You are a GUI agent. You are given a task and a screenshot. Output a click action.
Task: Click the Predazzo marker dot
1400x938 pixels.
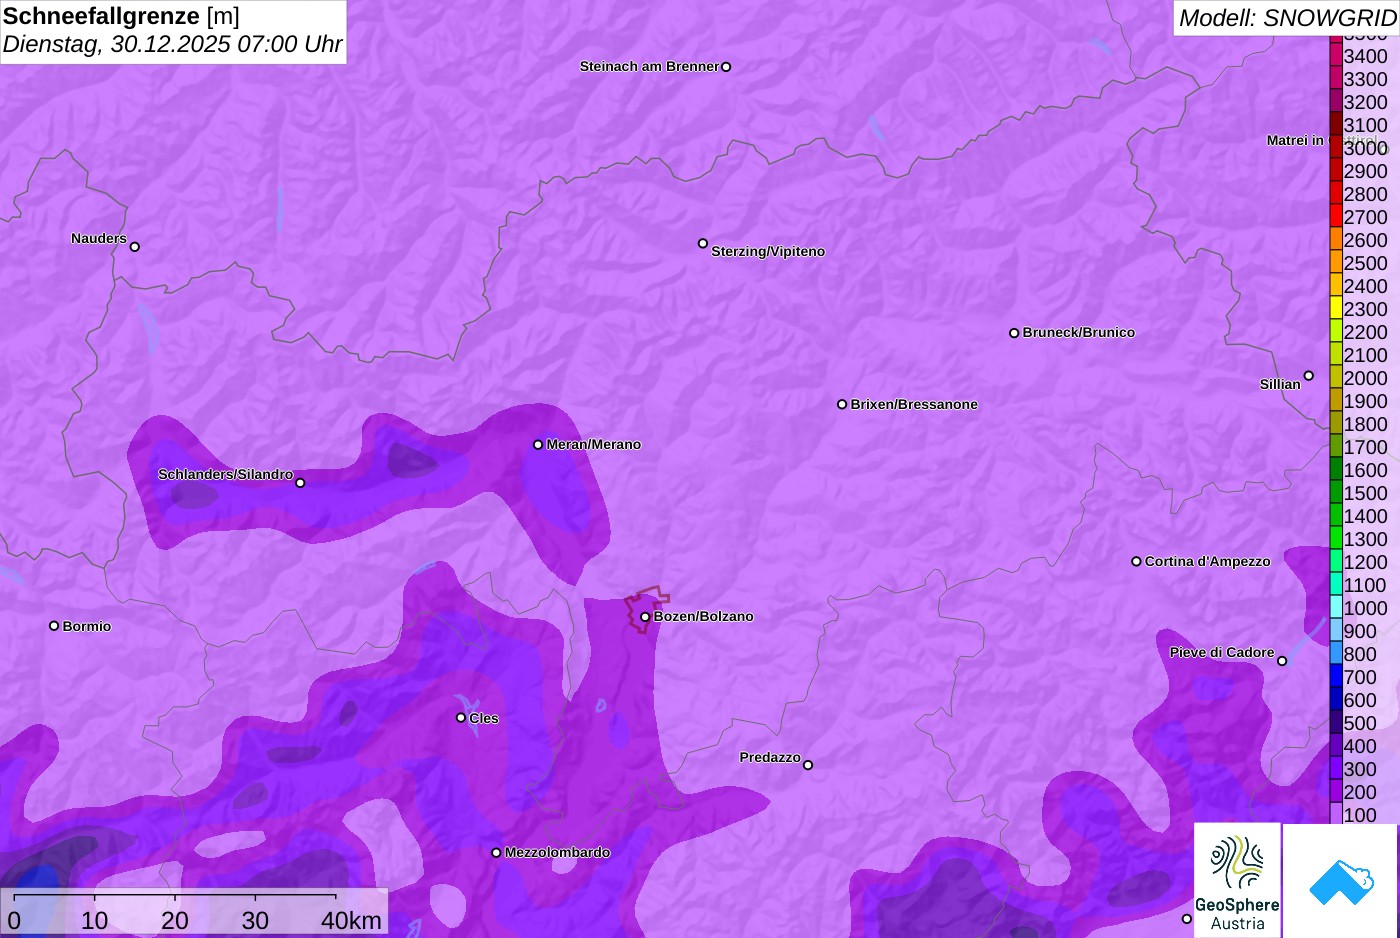point(808,765)
